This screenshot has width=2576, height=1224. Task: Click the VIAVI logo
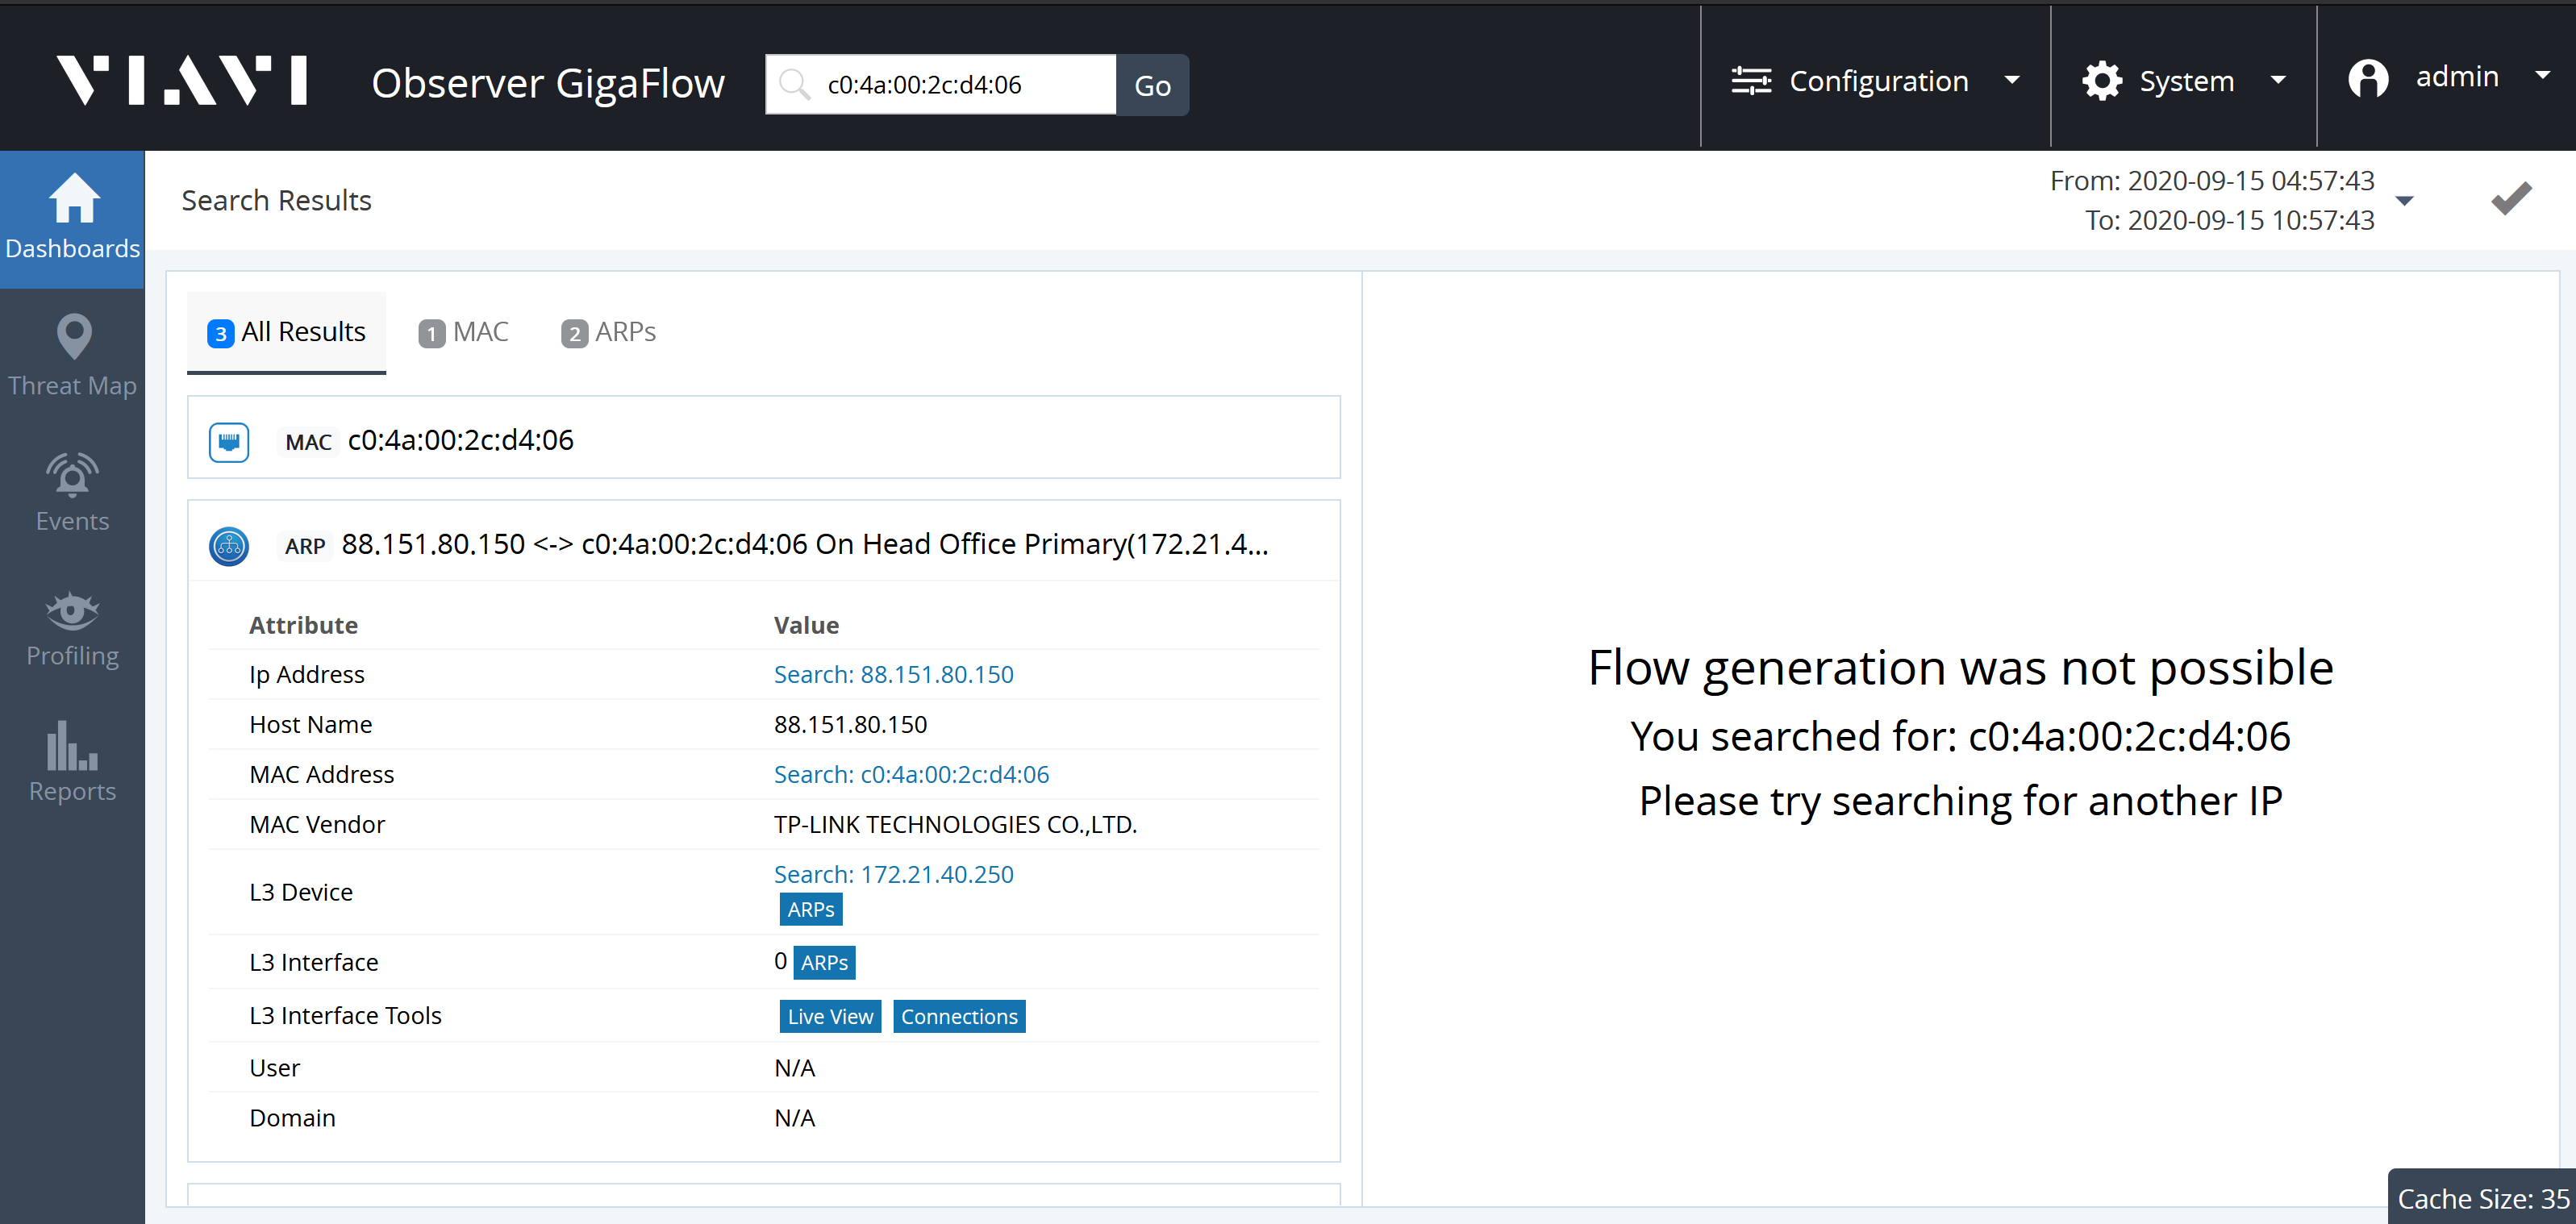coord(181,80)
